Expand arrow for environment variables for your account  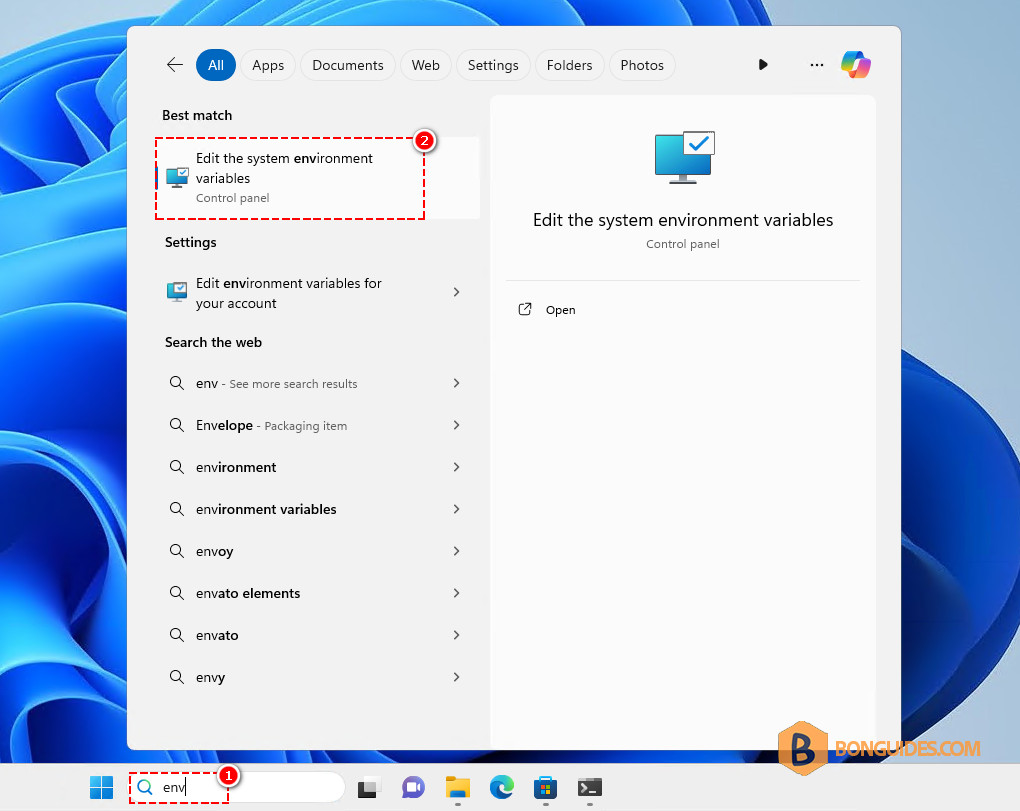(x=457, y=292)
